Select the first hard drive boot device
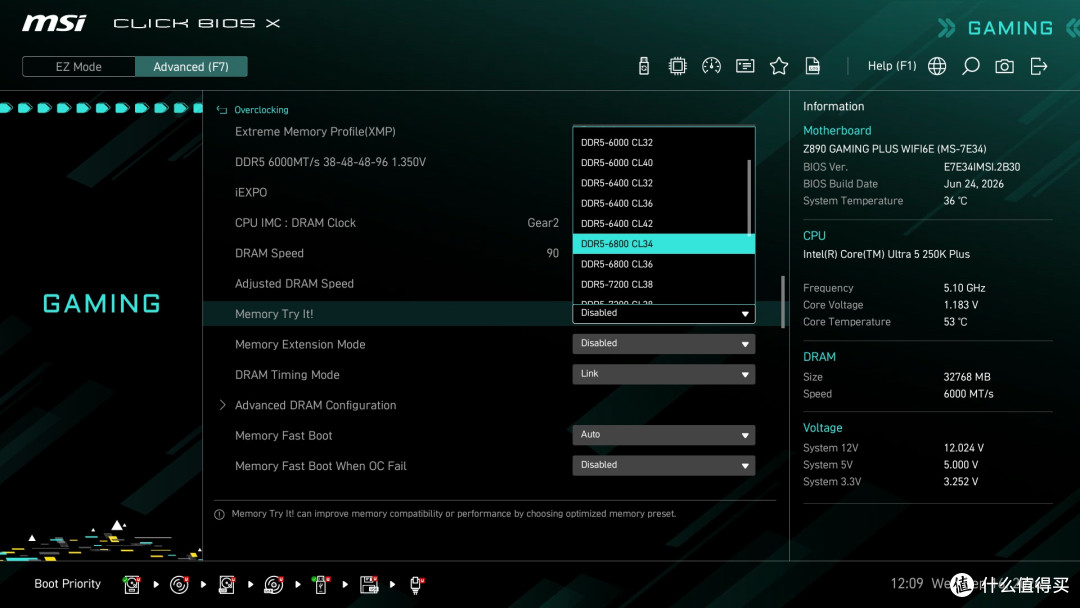The width and height of the screenshot is (1080, 608). [132, 585]
